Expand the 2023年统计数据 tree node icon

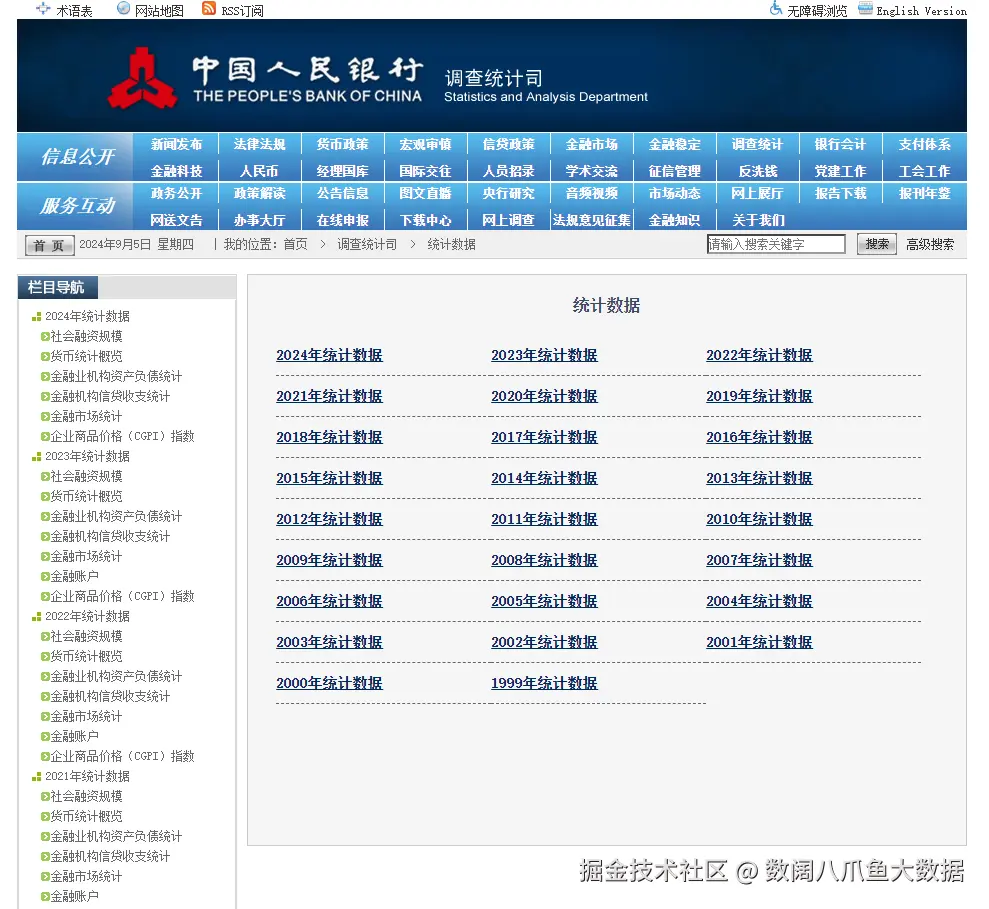click(37, 457)
